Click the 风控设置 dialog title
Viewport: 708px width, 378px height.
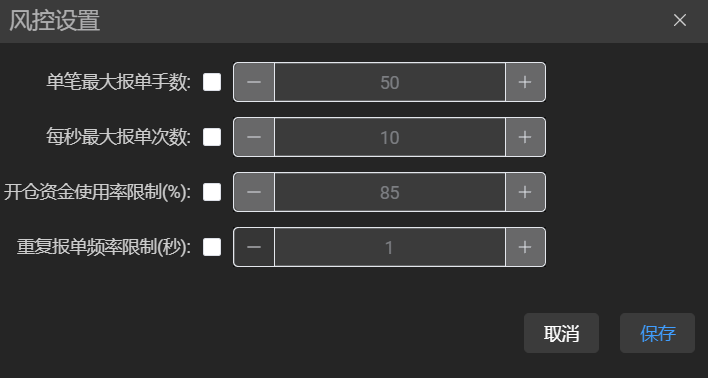pos(55,21)
